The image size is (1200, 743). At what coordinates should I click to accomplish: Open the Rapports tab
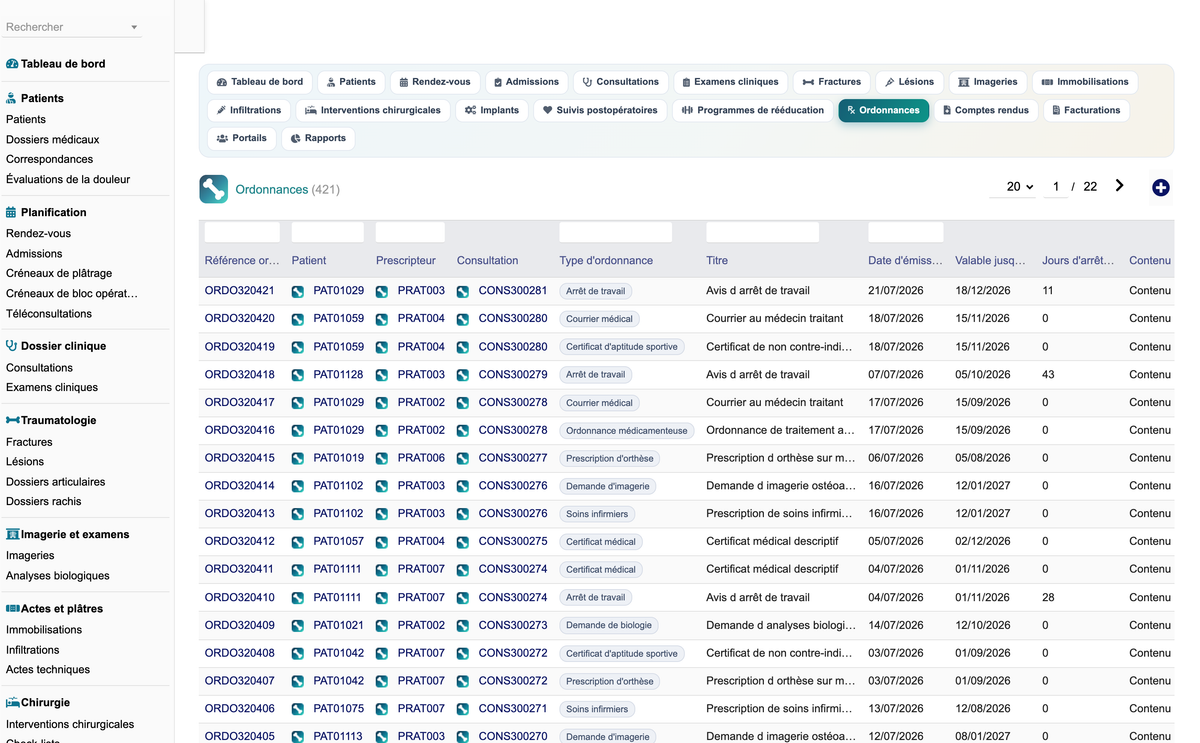(318, 138)
